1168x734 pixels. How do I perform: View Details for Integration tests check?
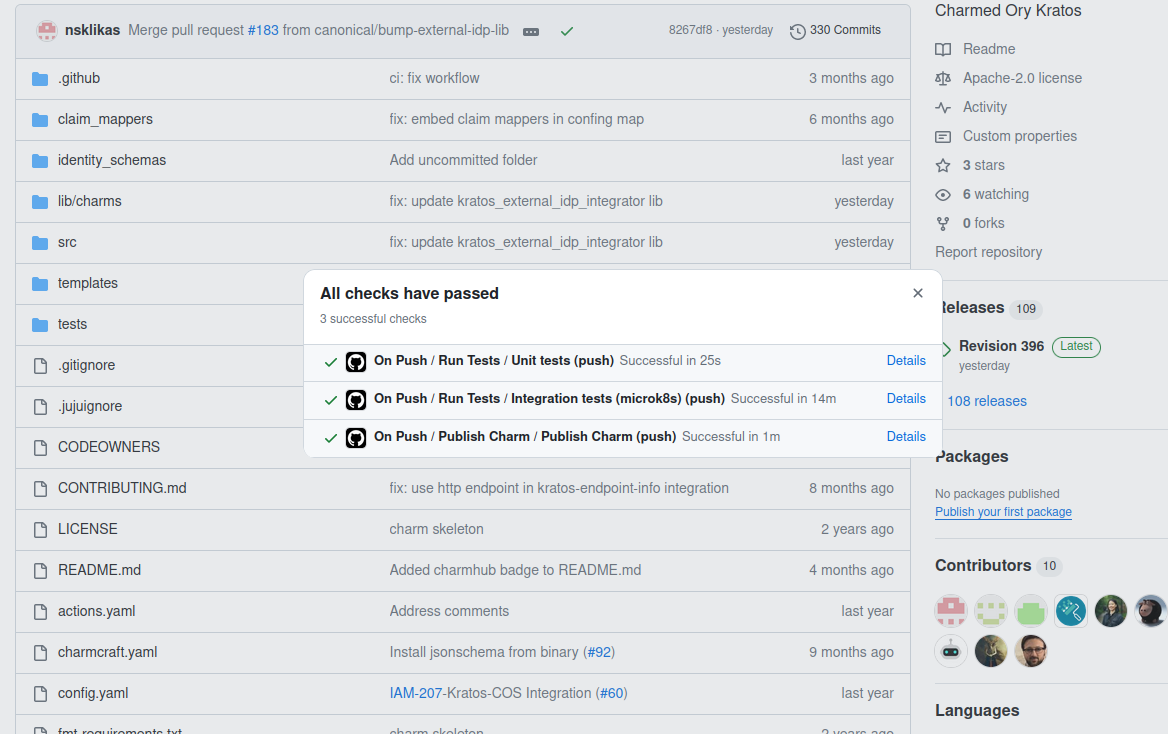pos(905,399)
